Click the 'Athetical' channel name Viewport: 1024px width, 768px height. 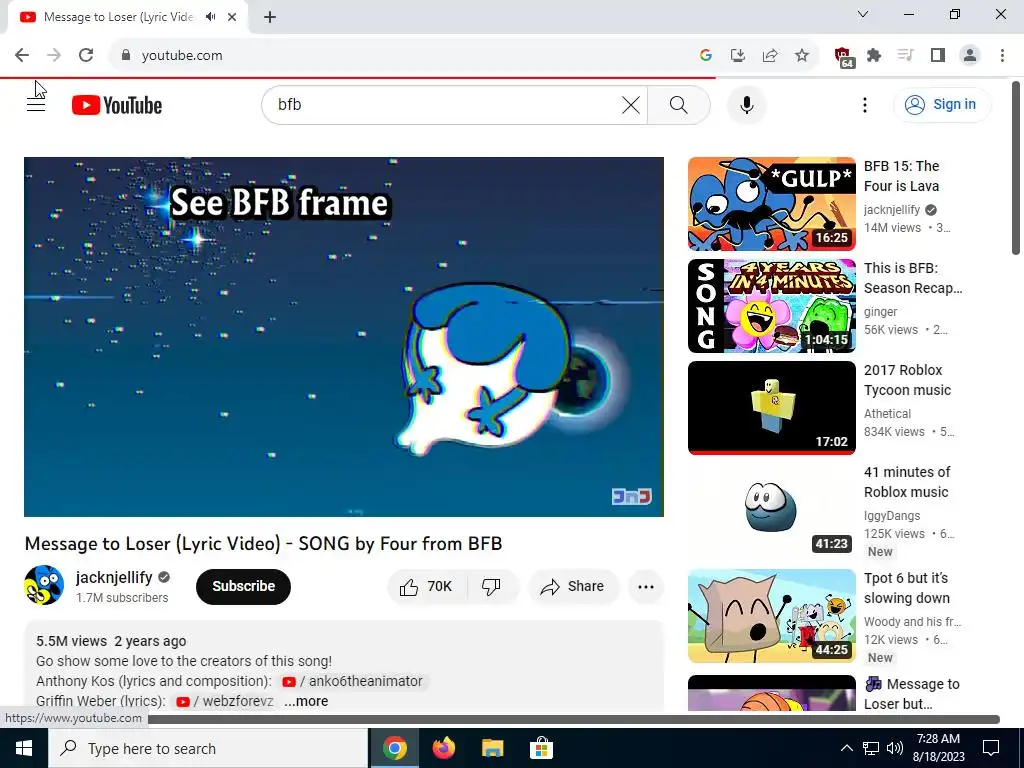click(x=887, y=413)
